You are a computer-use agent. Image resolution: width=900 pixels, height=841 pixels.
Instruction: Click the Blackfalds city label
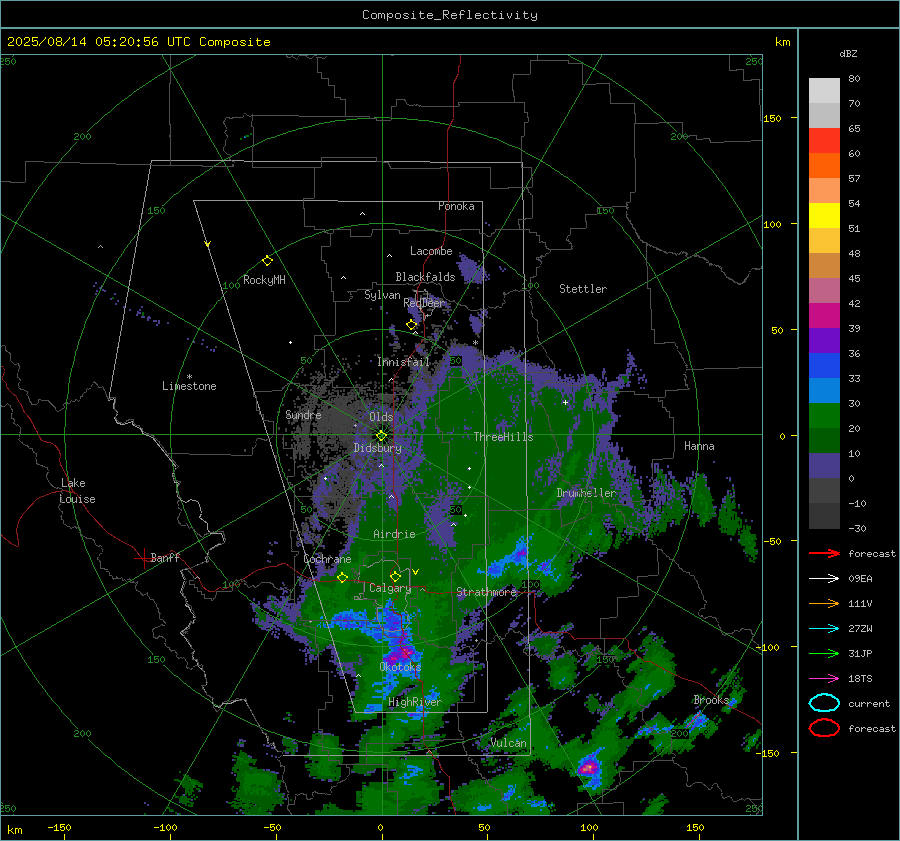click(425, 277)
